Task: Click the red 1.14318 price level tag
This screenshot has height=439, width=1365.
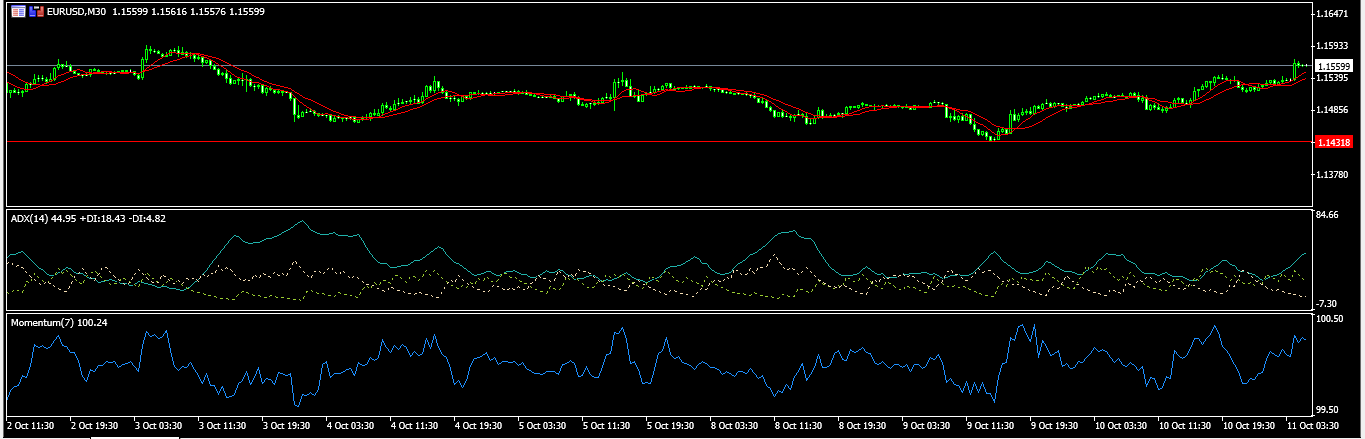Action: coord(1335,143)
